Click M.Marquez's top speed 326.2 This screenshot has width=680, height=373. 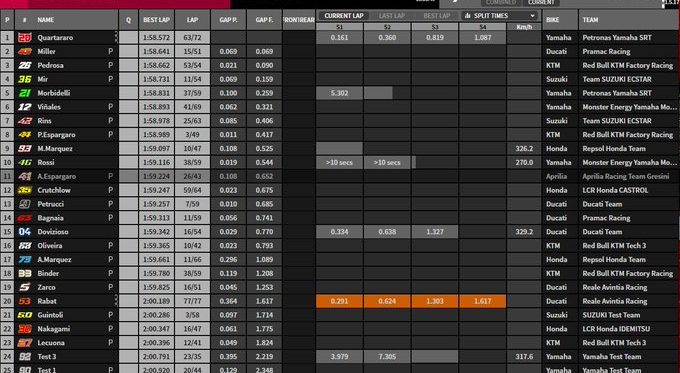coord(524,148)
